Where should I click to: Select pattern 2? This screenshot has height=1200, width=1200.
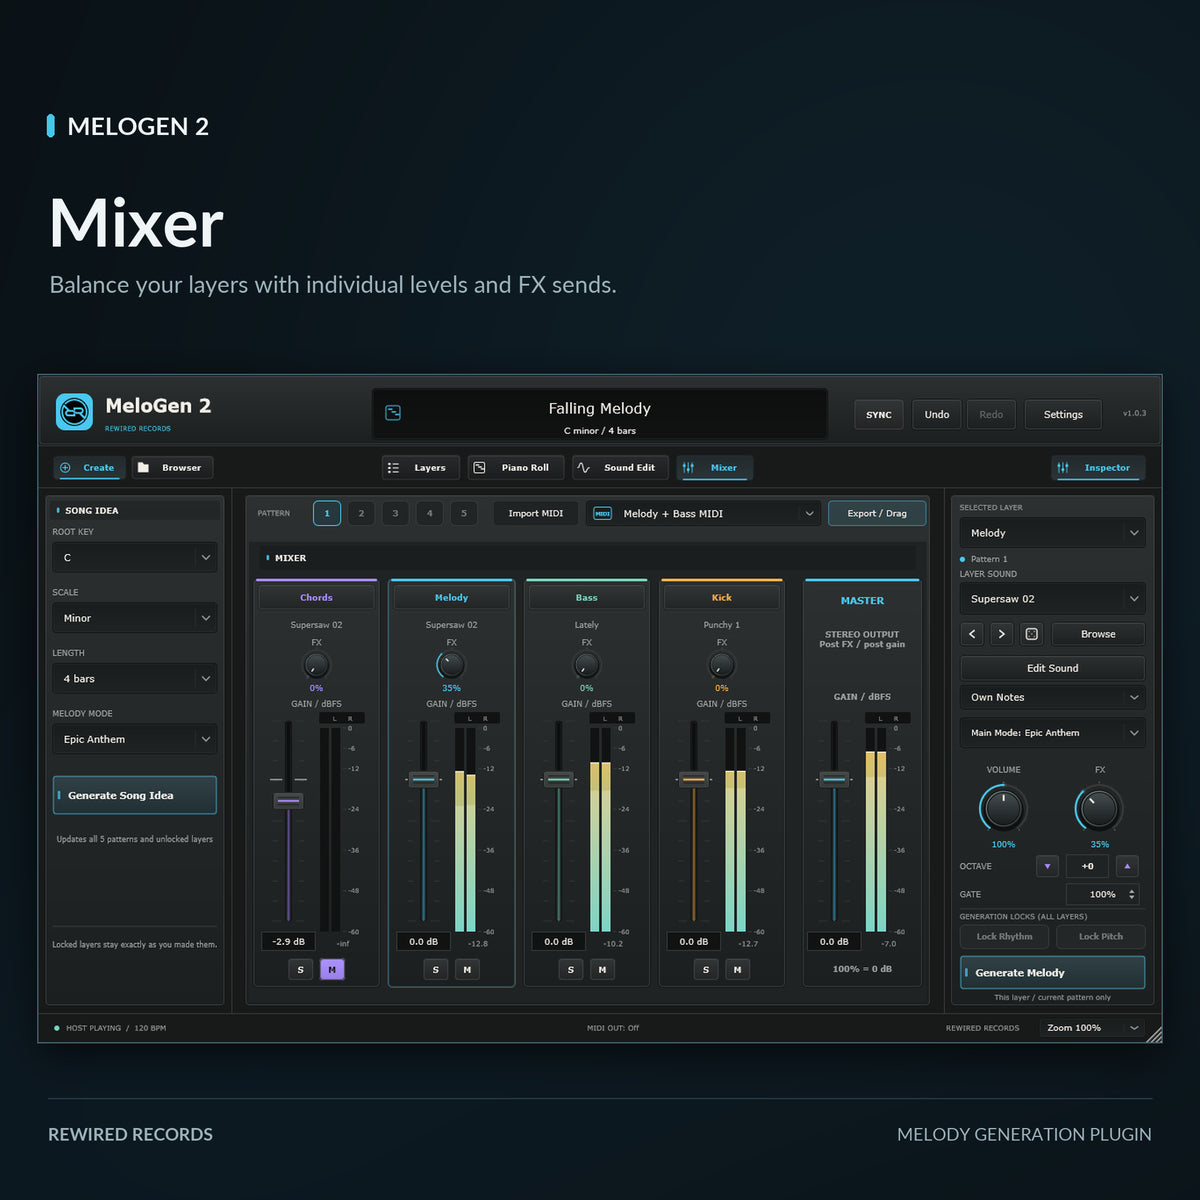click(361, 513)
